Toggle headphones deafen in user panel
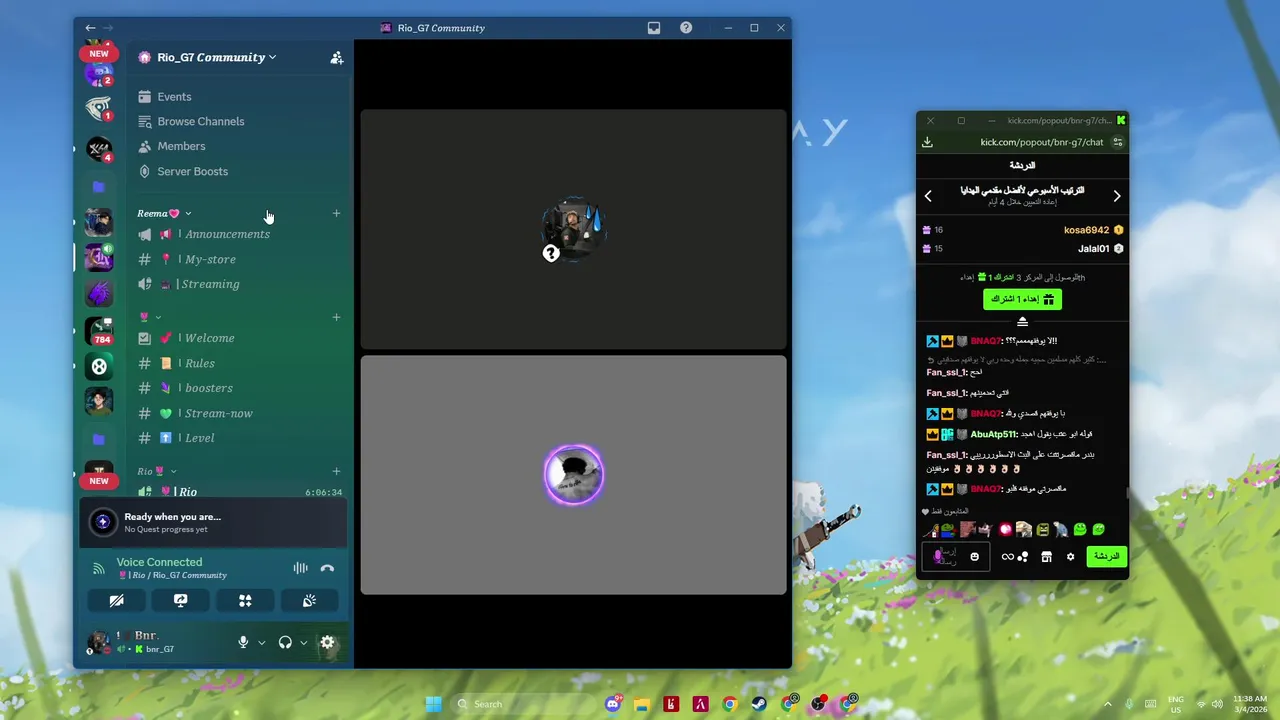This screenshot has height=720, width=1280. [285, 642]
